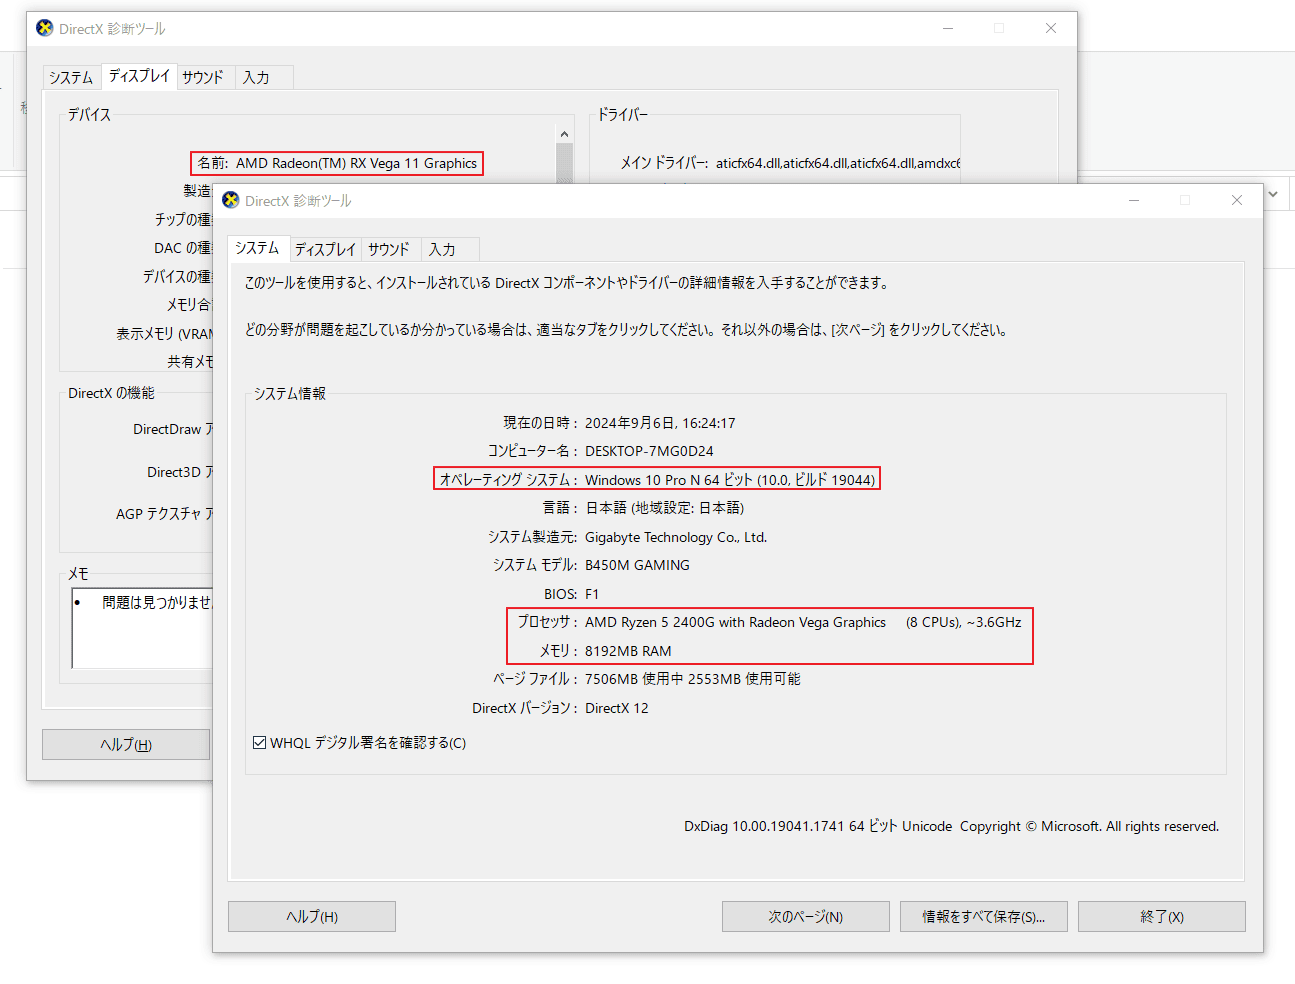Click 次のページ(N) button
Screen dimensions: 1295x984
(806, 916)
